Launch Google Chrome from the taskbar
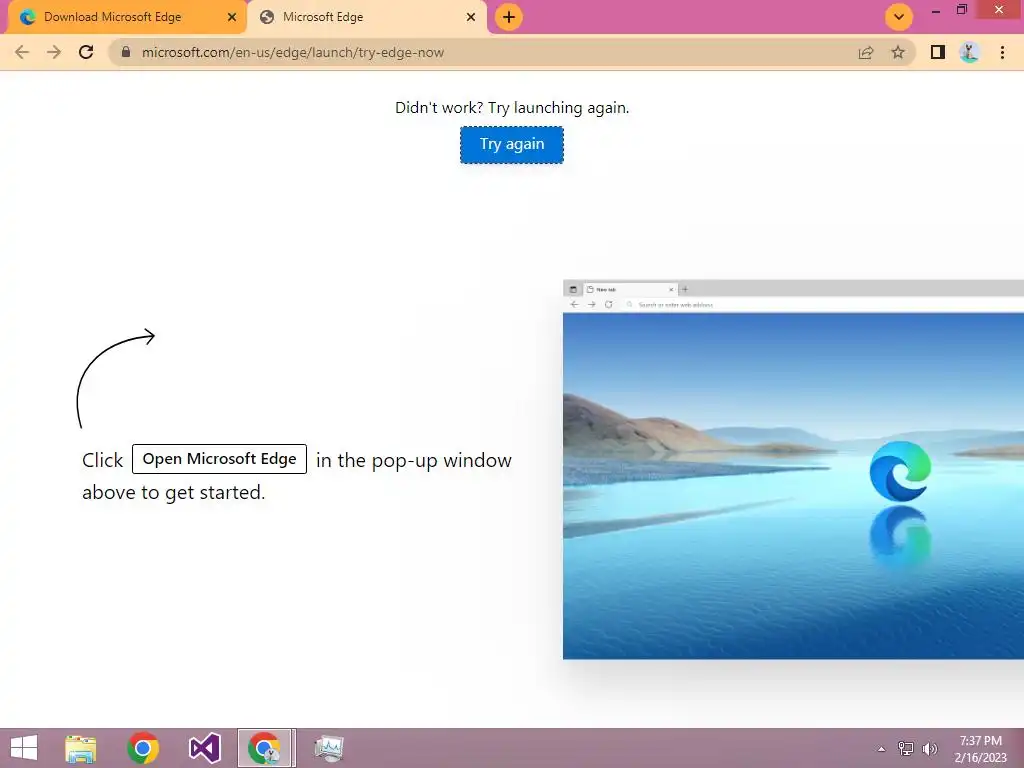 pyautogui.click(x=143, y=748)
